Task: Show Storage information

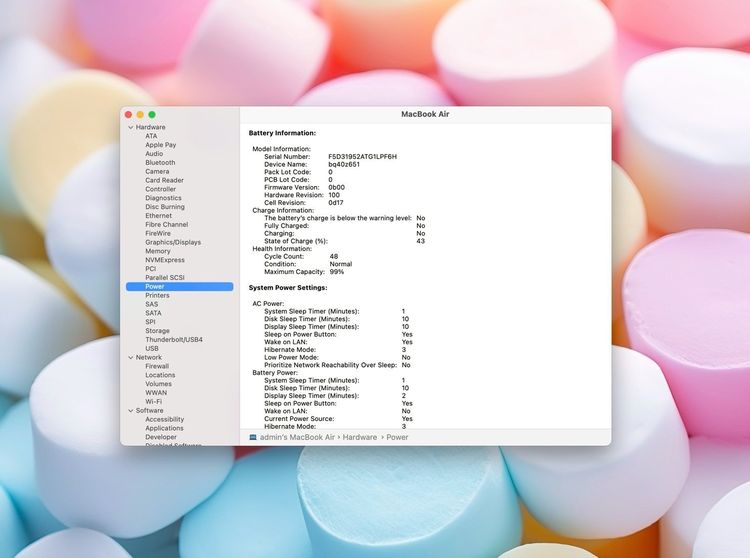Action: click(157, 331)
